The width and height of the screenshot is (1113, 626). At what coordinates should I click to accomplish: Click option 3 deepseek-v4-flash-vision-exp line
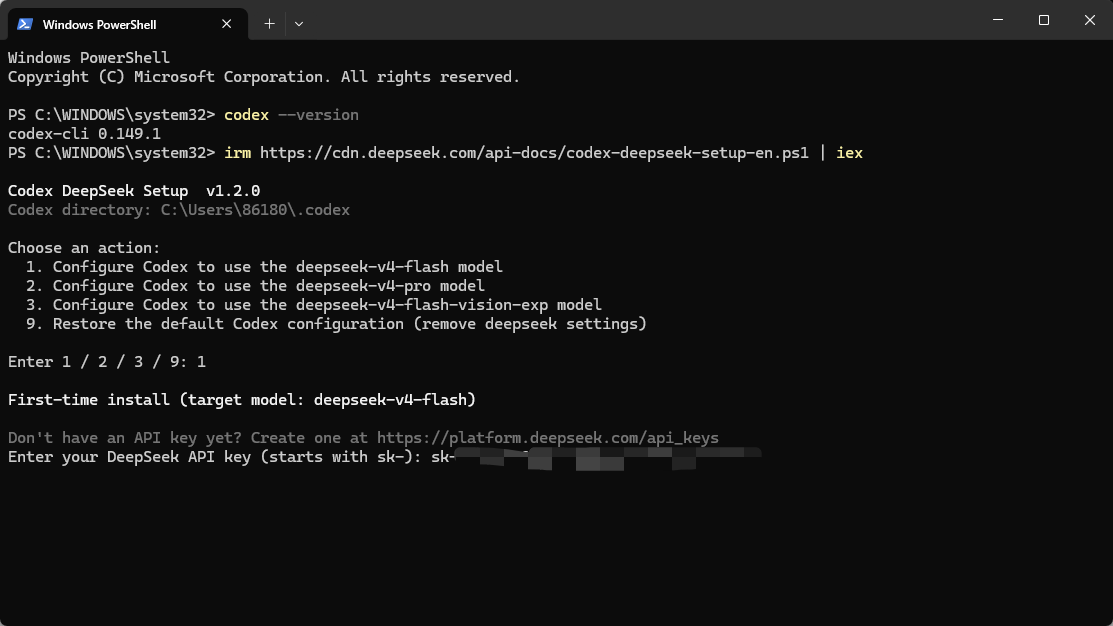click(x=314, y=305)
